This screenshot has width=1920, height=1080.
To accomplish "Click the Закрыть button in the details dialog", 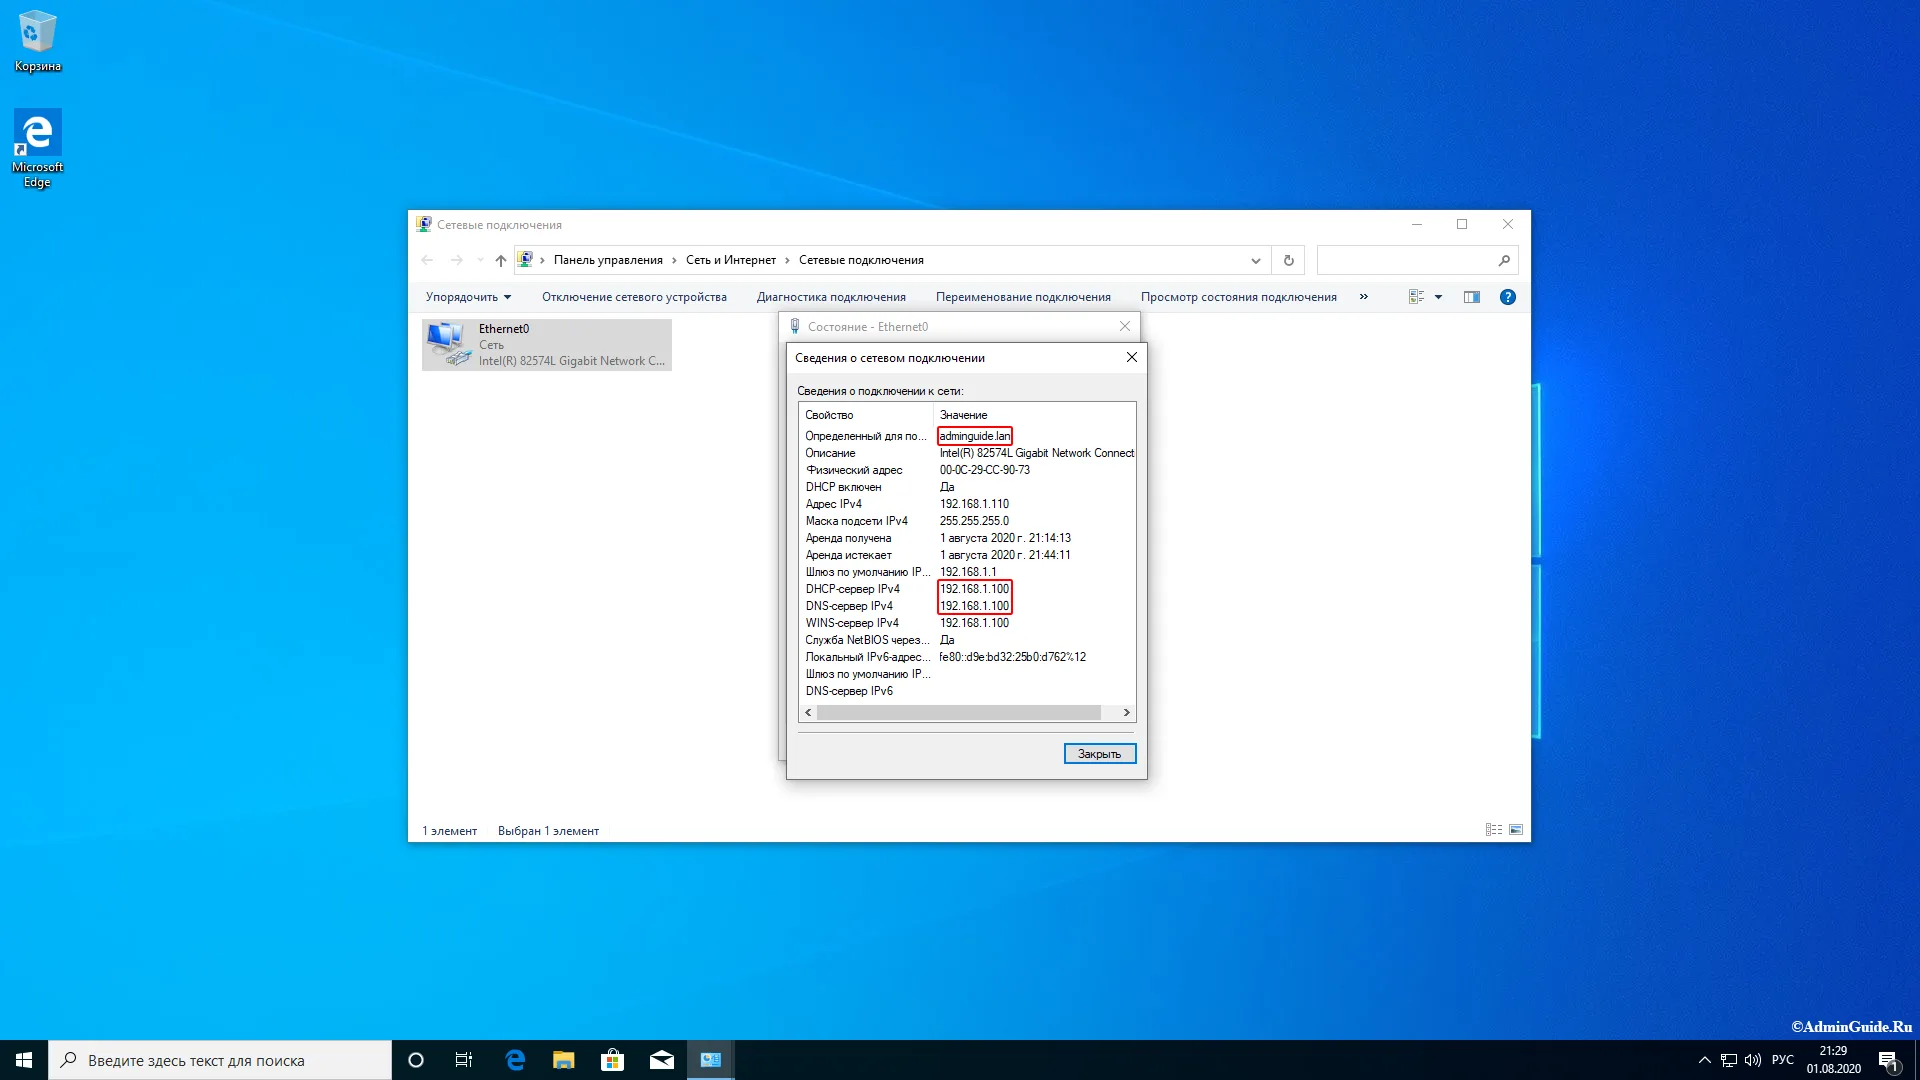I will click(x=1099, y=754).
